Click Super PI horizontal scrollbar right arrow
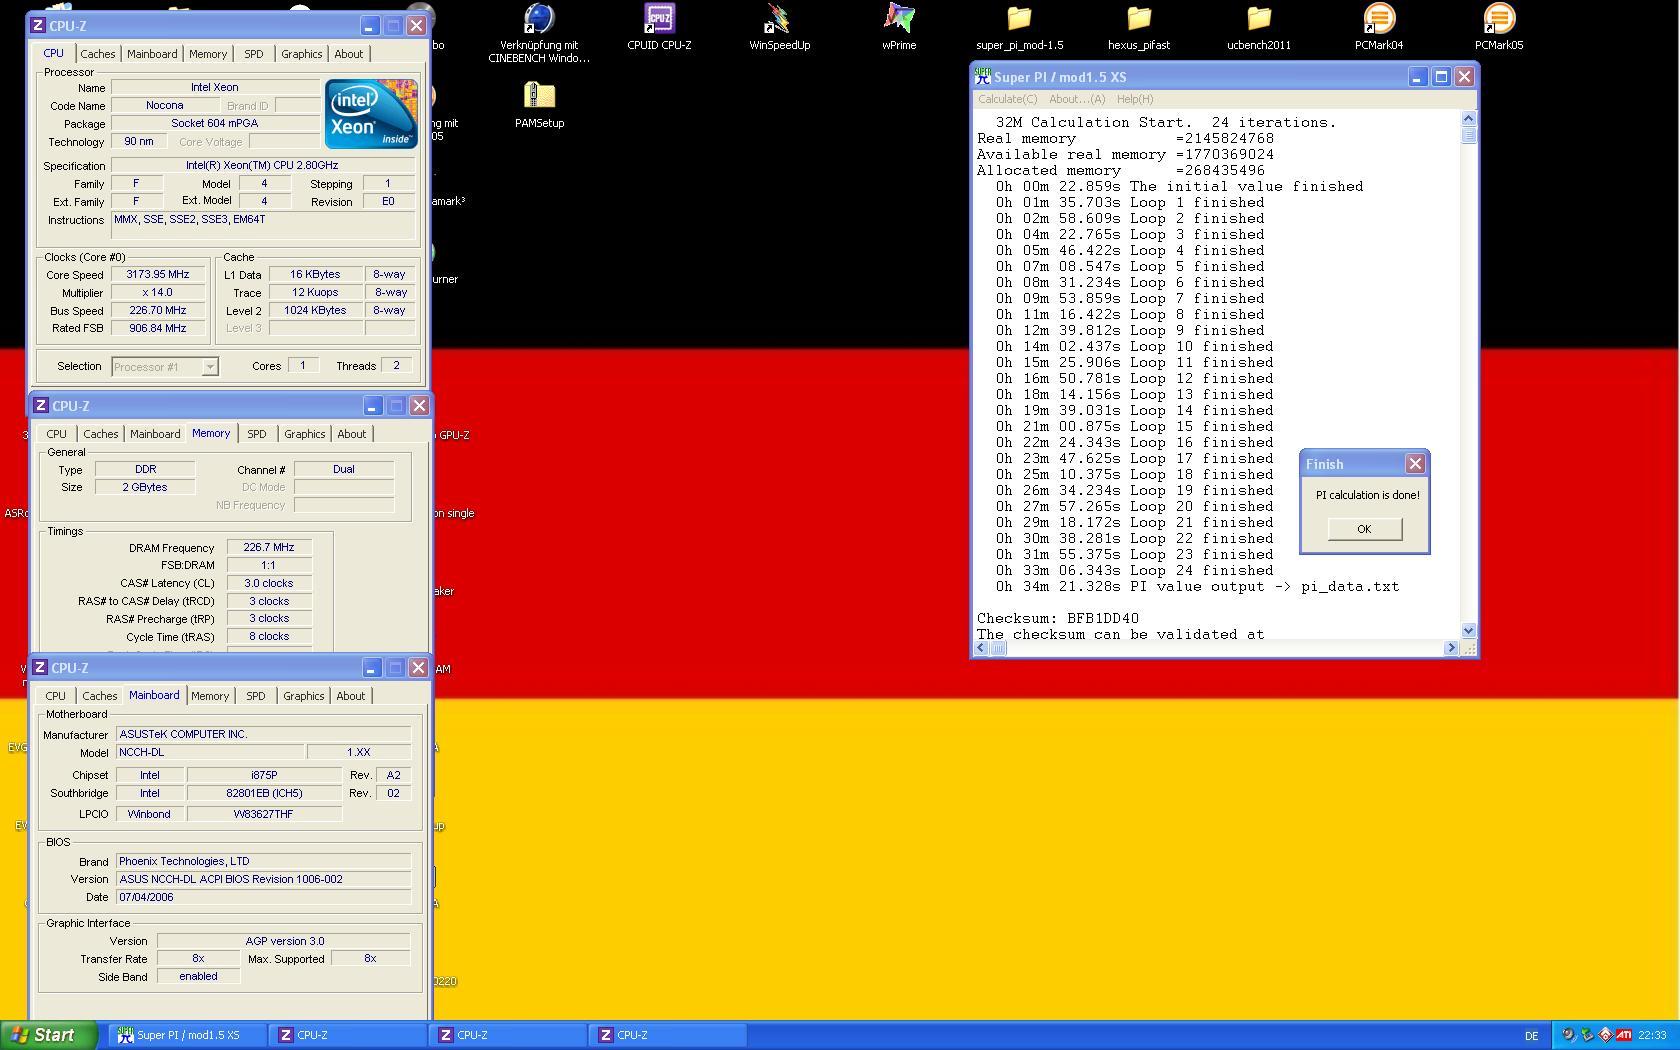 tap(1451, 648)
